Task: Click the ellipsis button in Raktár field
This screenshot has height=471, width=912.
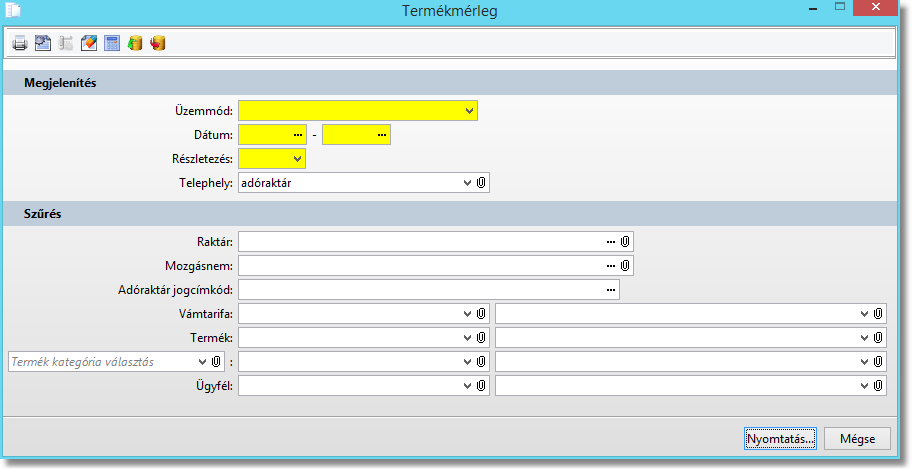Action: click(x=611, y=242)
